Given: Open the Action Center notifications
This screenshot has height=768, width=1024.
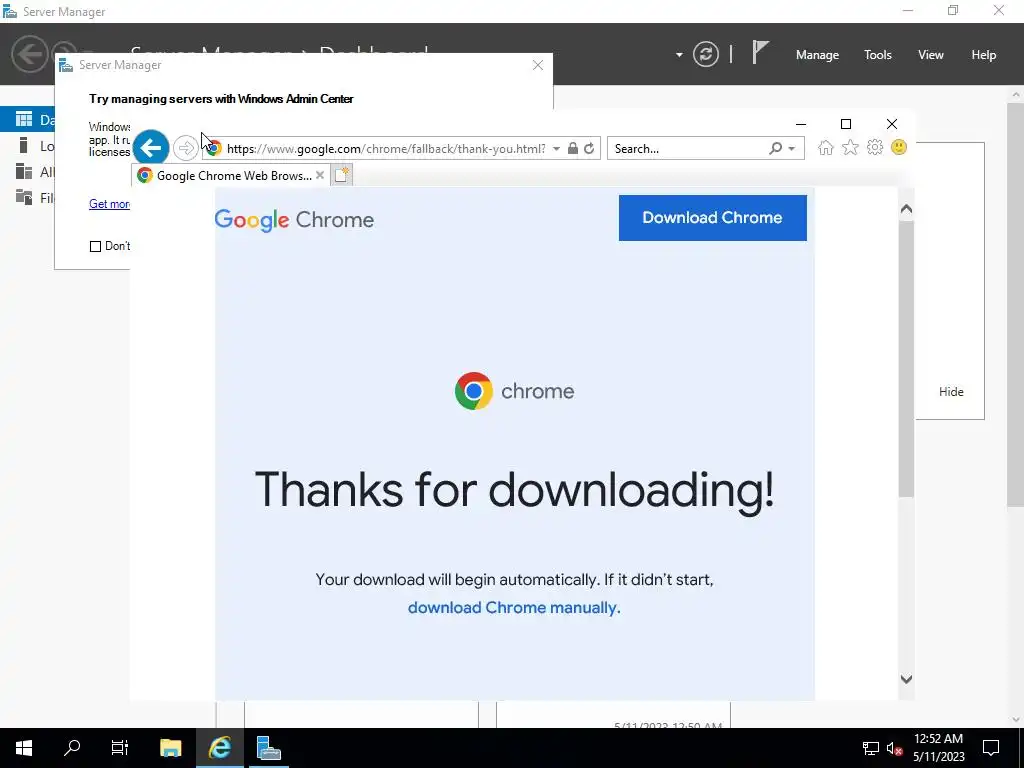Looking at the screenshot, I should point(991,748).
